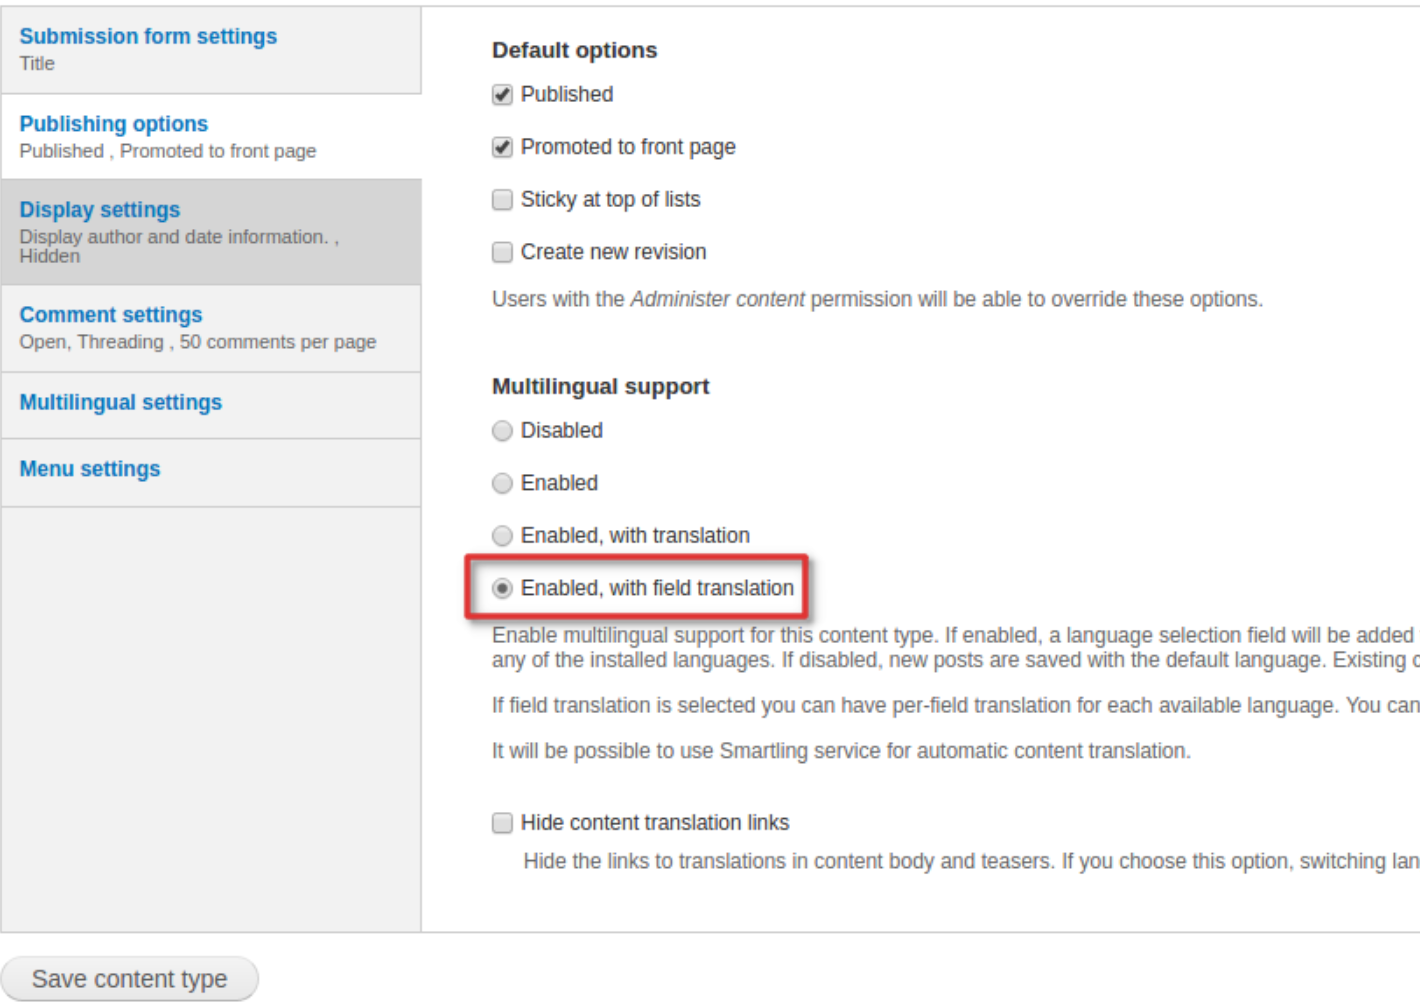Viewport: 1424px width, 1004px height.
Task: Enable Sticky at top of lists
Action: click(502, 200)
